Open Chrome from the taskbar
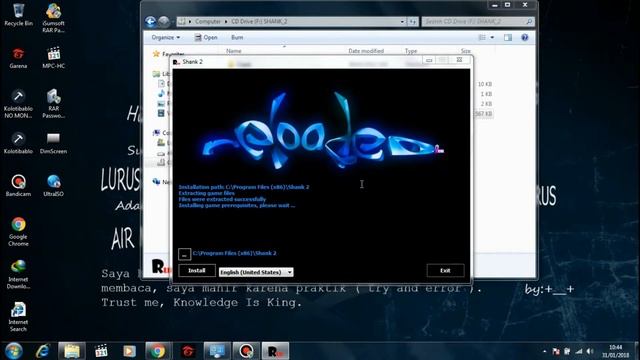This screenshot has width=640, height=360. [x=158, y=351]
